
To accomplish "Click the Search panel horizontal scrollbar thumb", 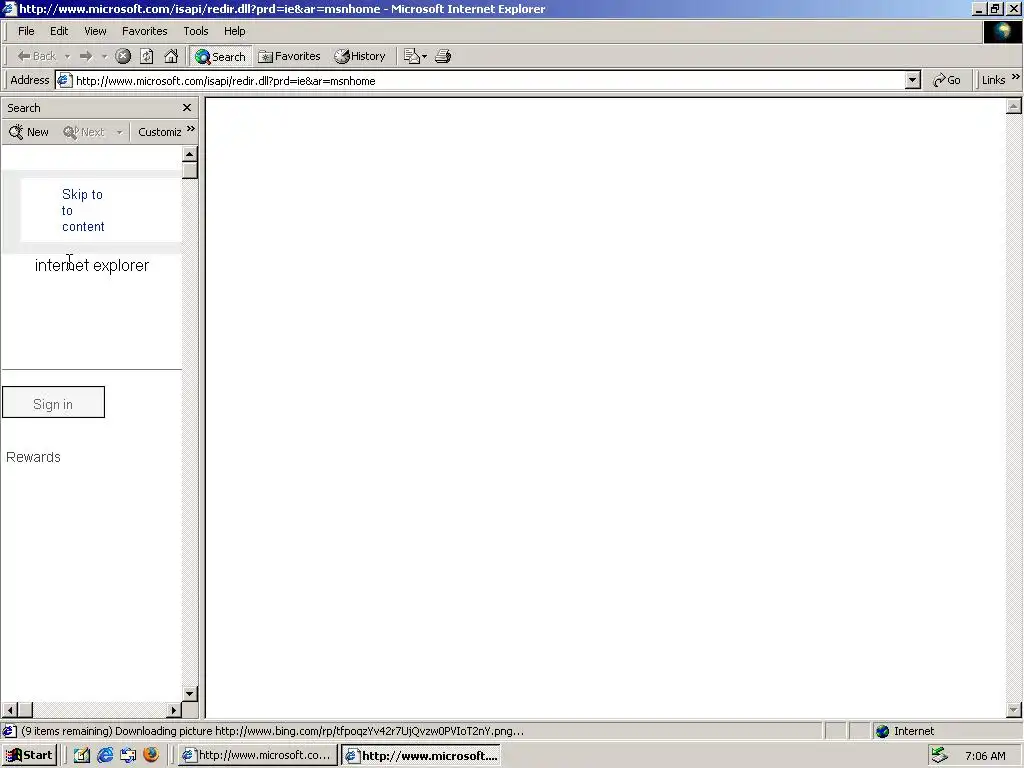I will [x=25, y=710].
